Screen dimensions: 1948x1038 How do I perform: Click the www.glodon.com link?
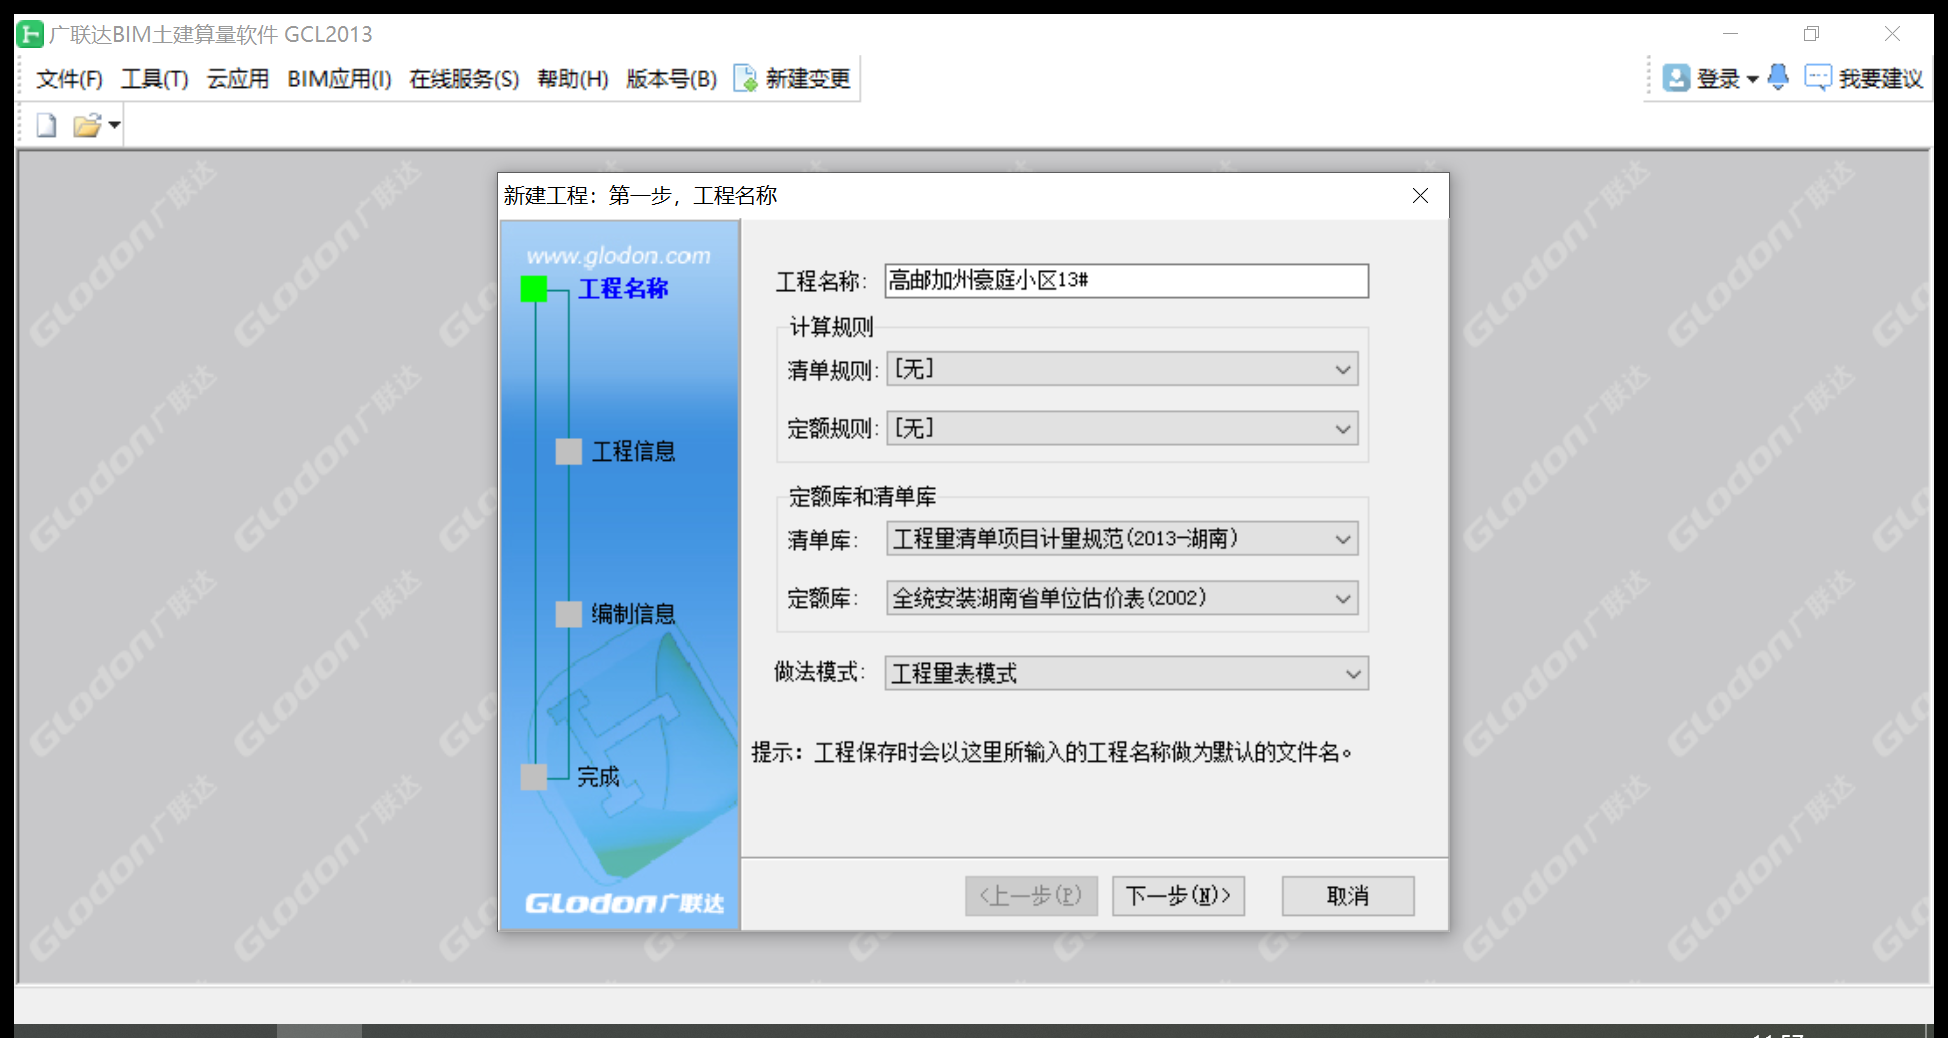tap(619, 256)
